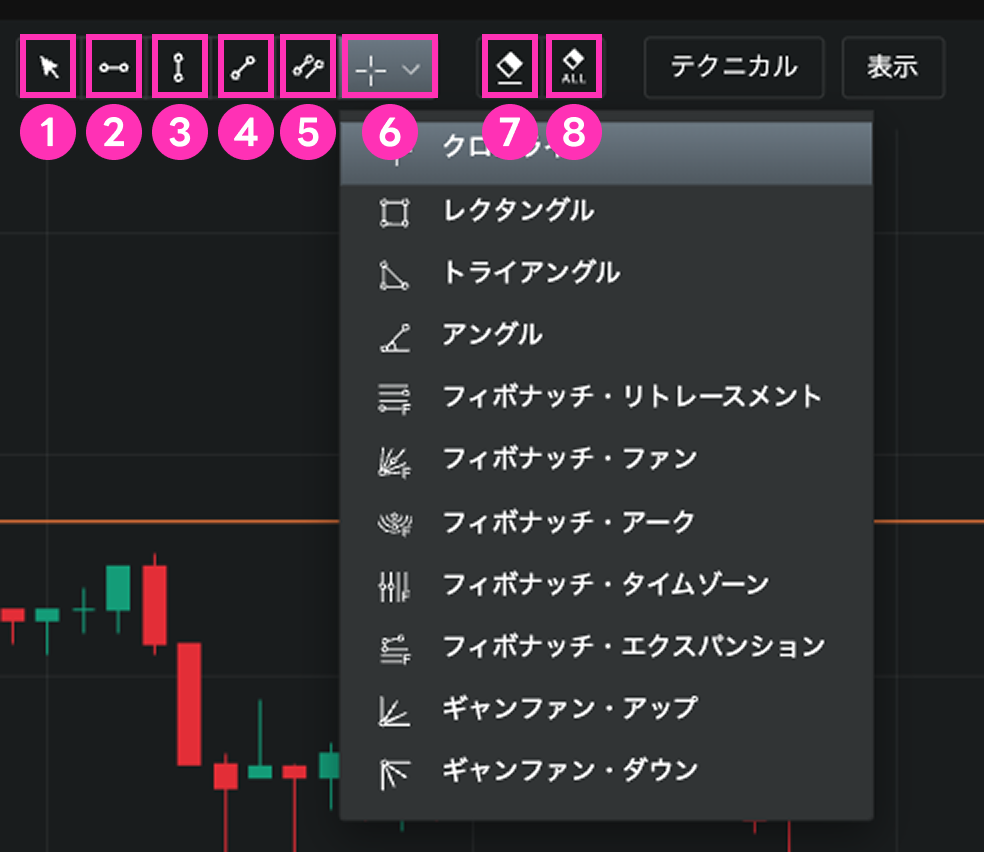Choose レクタングル from the drawing menu
The height and width of the screenshot is (852, 984).
pos(518,211)
